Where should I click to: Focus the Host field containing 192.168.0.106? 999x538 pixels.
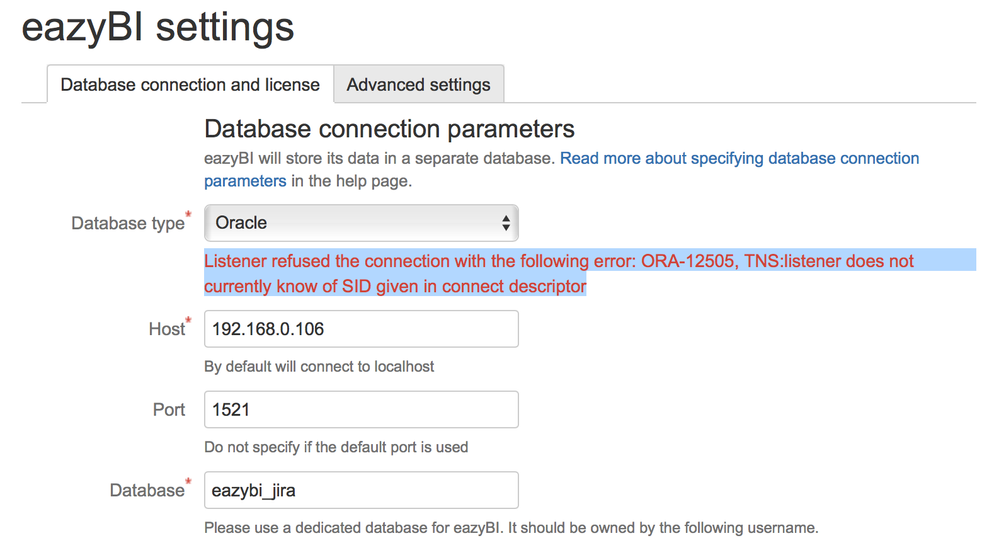click(x=361, y=329)
